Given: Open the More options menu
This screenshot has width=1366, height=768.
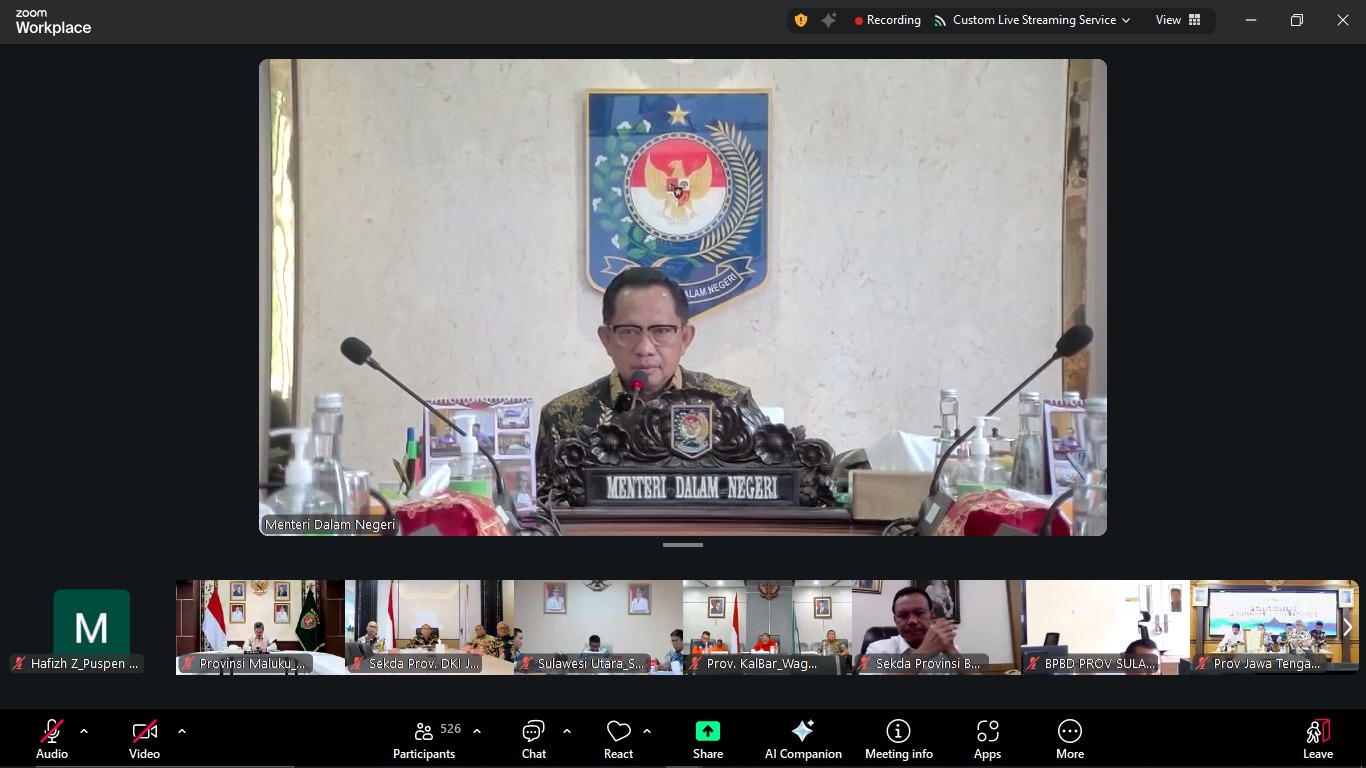Looking at the screenshot, I should (x=1070, y=738).
